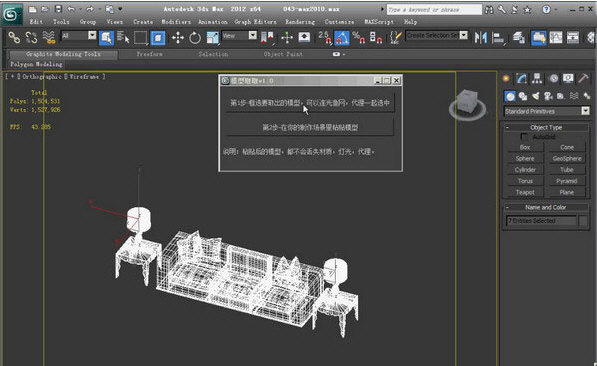The height and width of the screenshot is (366, 597).
Task: Open the Manage Layers icon
Action: (518, 37)
